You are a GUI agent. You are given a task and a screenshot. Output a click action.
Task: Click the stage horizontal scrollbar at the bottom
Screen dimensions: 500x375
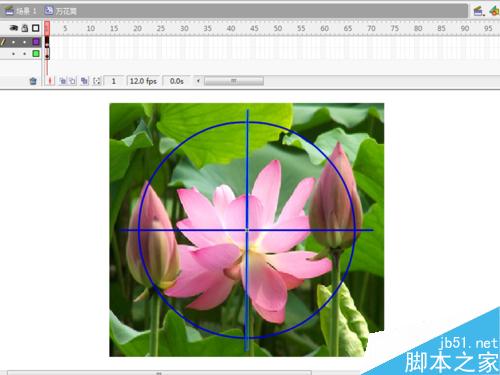[159, 373]
